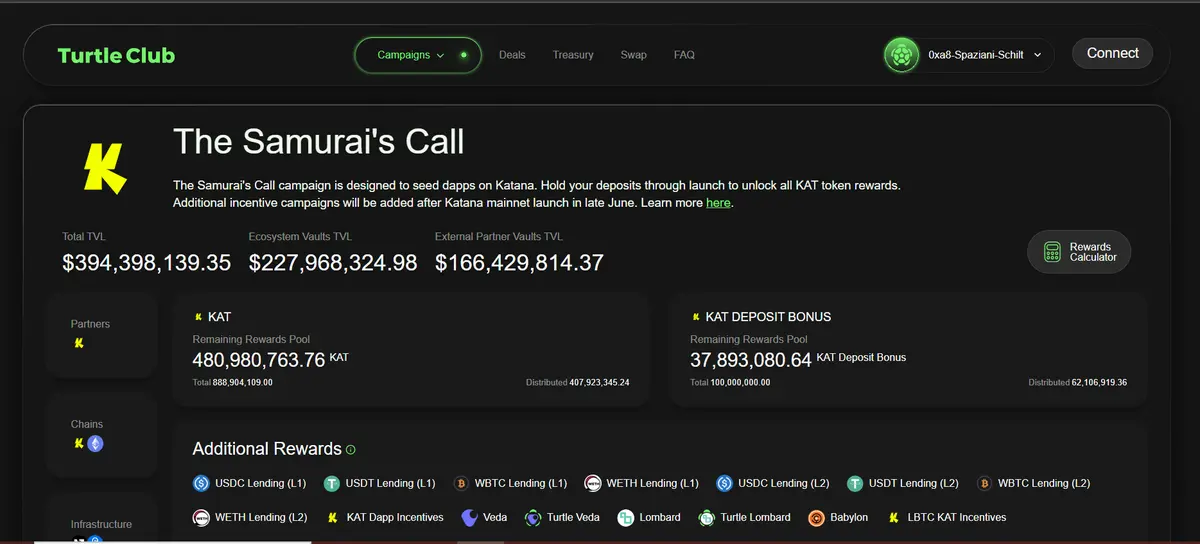1200x544 pixels.
Task: Click the KAT icon in KAT rewards card
Action: [198, 317]
